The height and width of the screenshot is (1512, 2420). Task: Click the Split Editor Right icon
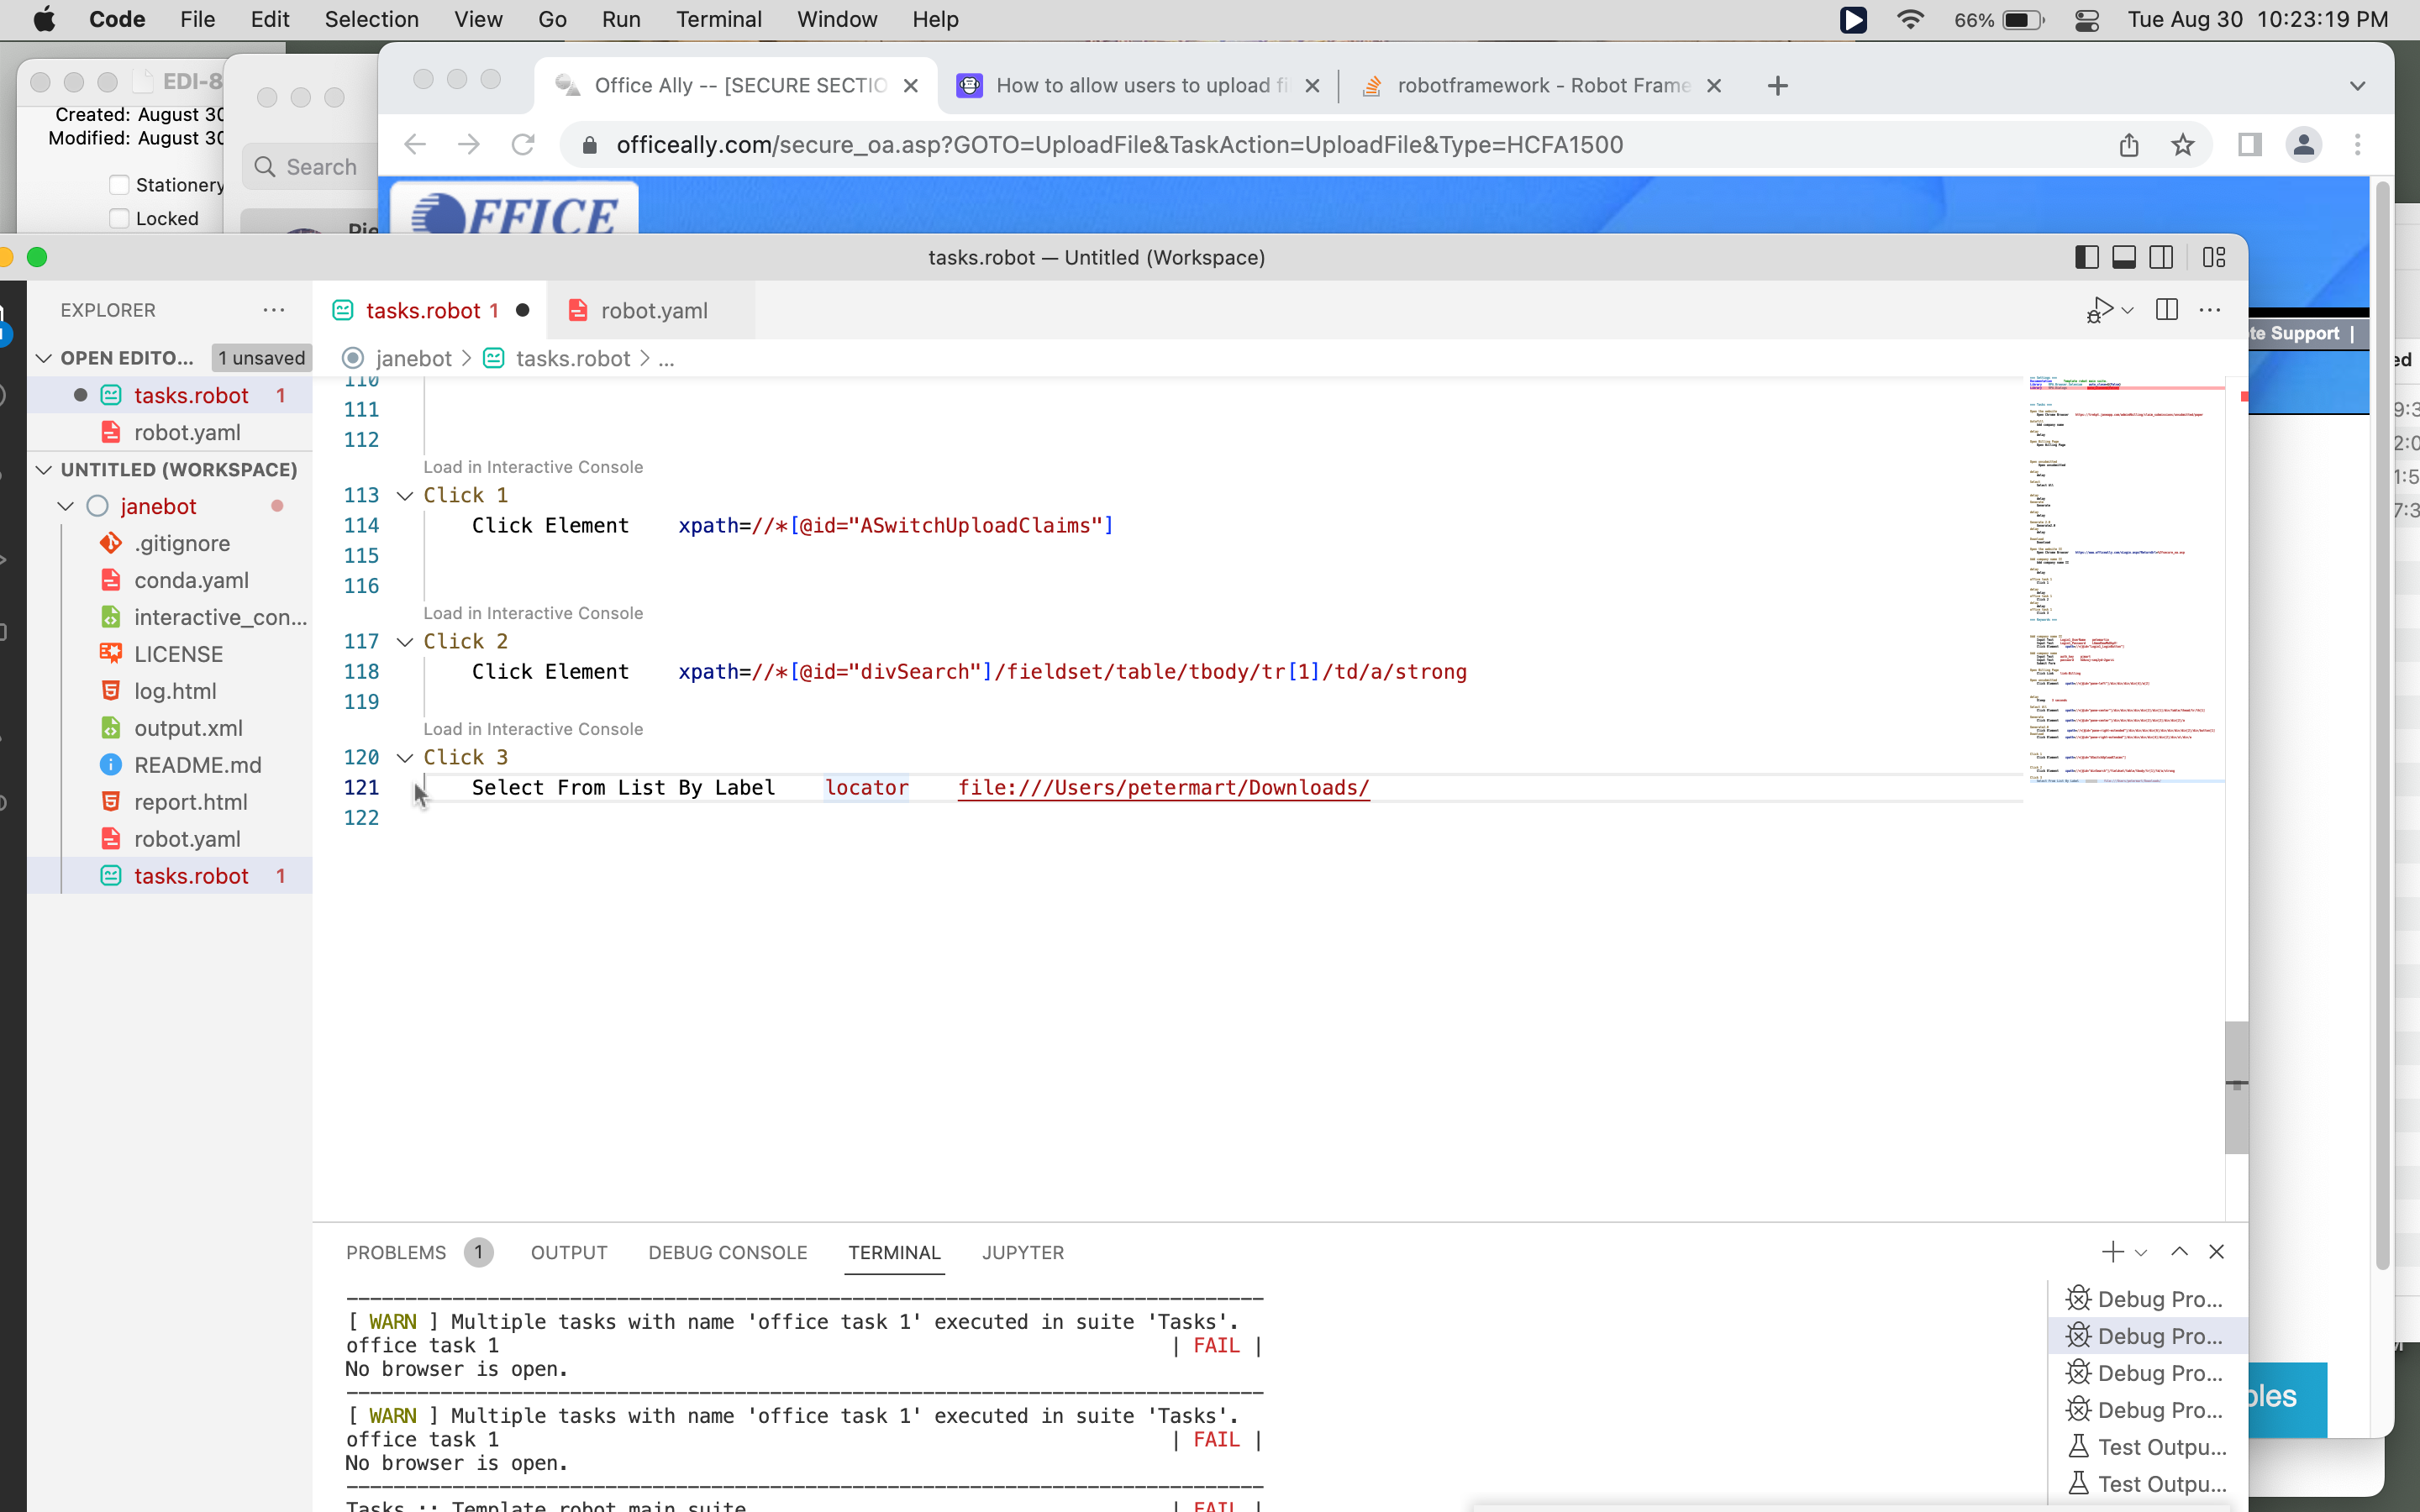point(2167,310)
